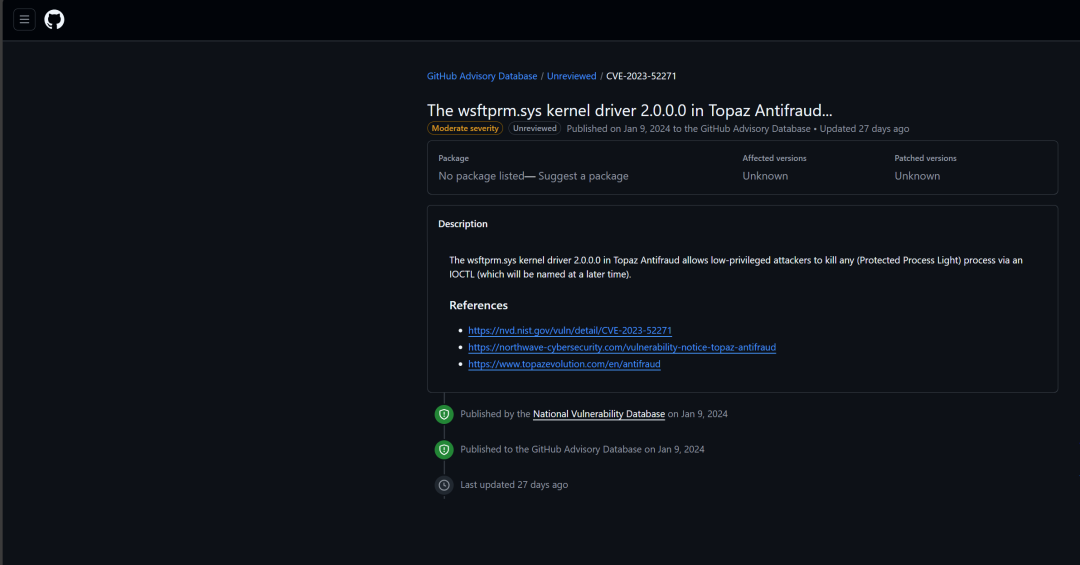
Task: Click the Suggest a package link
Action: [x=583, y=176]
